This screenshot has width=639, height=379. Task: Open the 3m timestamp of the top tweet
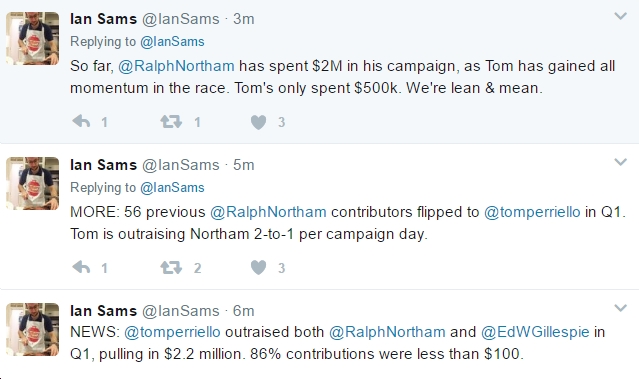pos(244,19)
